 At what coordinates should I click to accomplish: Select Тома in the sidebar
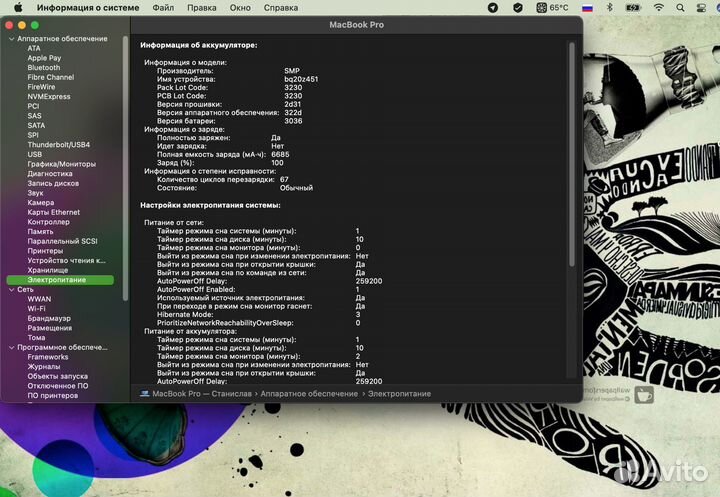click(36, 338)
